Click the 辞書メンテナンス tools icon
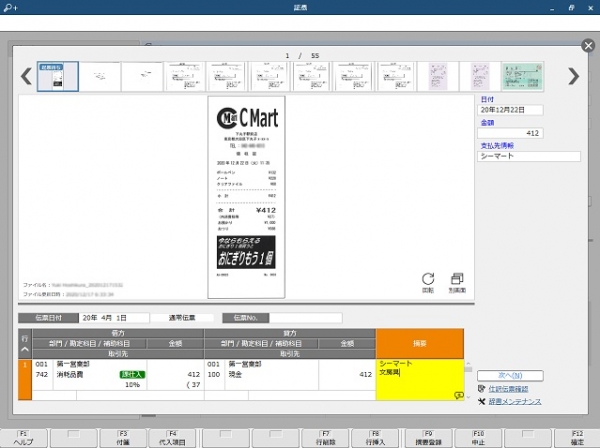The width and height of the screenshot is (600, 448). point(482,400)
